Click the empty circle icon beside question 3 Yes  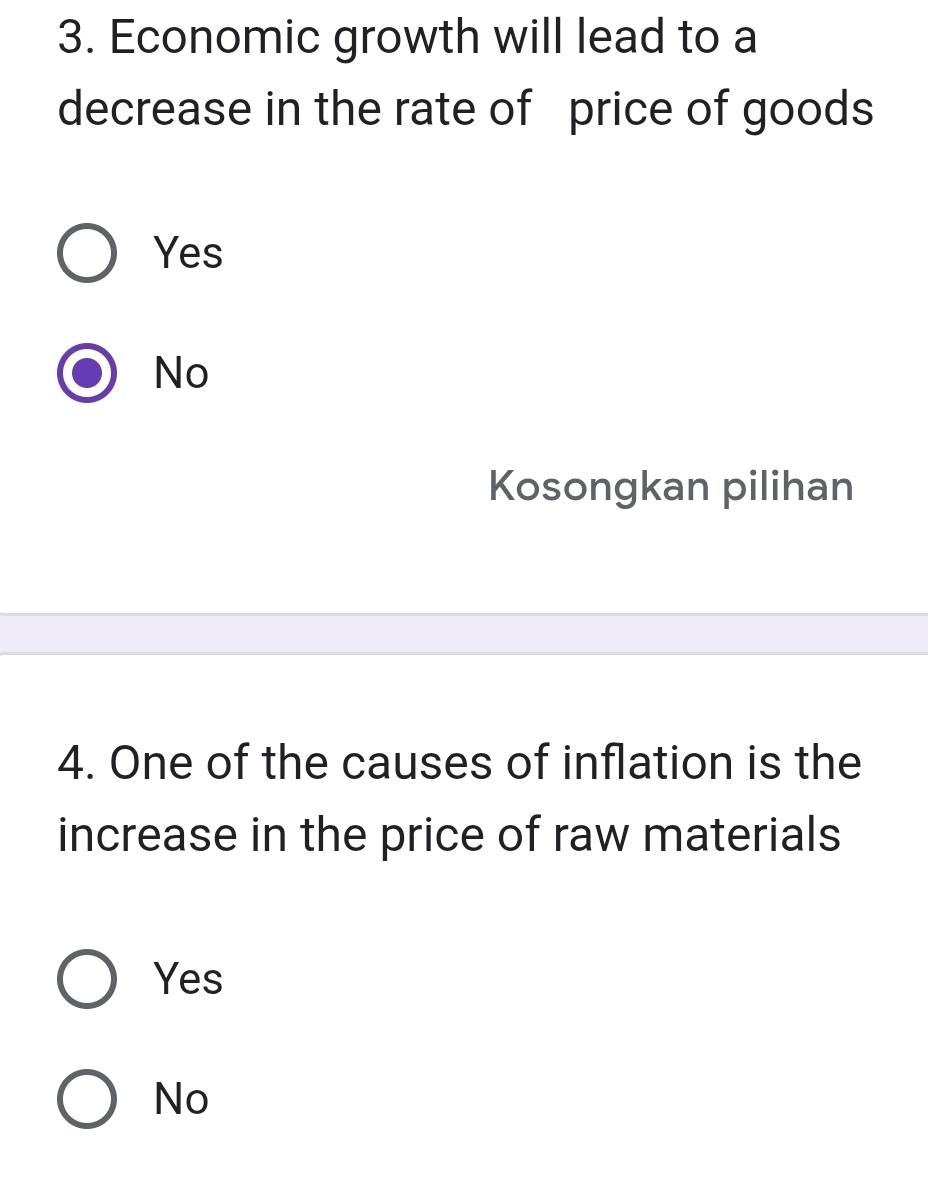pyautogui.click(x=87, y=253)
